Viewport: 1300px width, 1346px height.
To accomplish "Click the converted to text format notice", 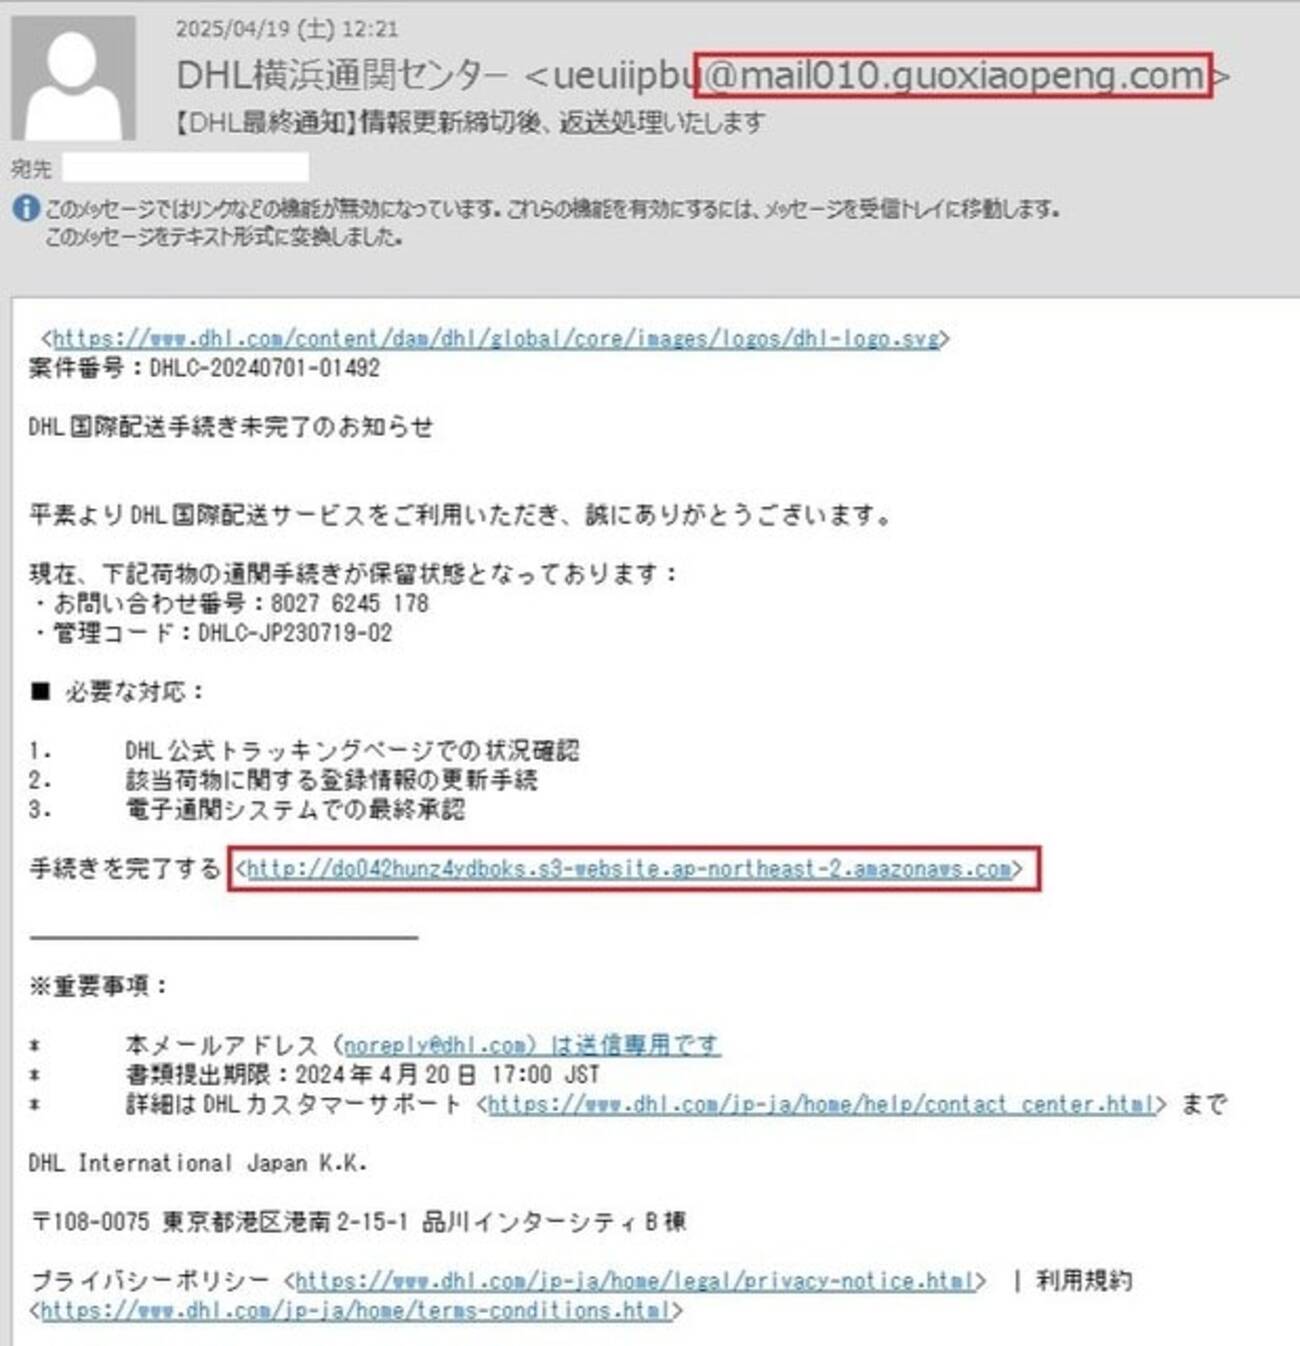I will pyautogui.click(x=224, y=237).
